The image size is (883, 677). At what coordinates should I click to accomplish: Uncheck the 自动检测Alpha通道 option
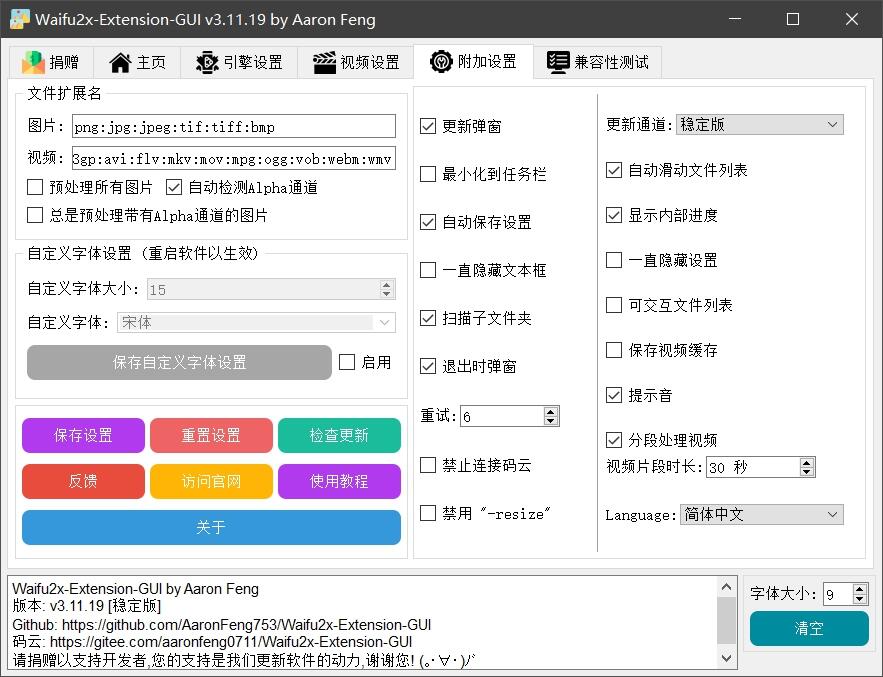tap(174, 187)
